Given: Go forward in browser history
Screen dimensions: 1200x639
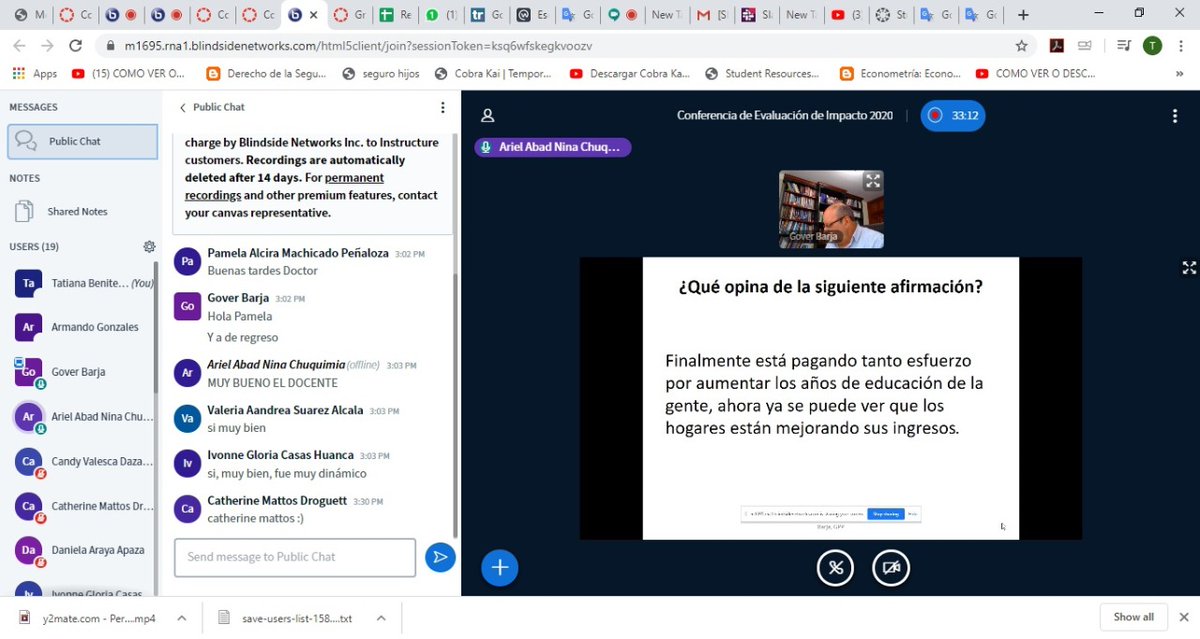Looking at the screenshot, I should point(48,46).
